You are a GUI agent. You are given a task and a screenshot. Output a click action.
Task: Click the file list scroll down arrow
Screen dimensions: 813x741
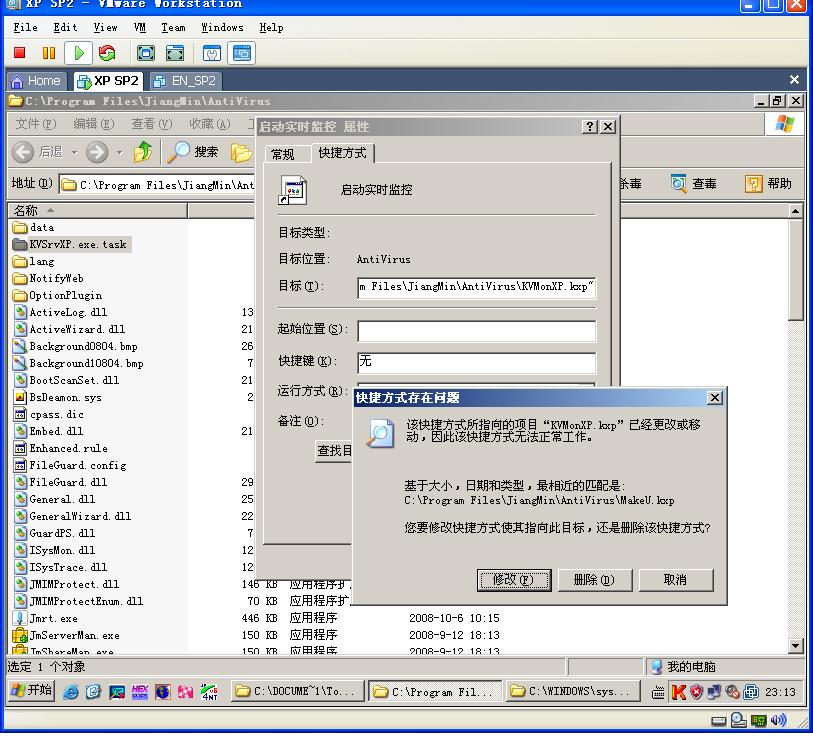796,646
